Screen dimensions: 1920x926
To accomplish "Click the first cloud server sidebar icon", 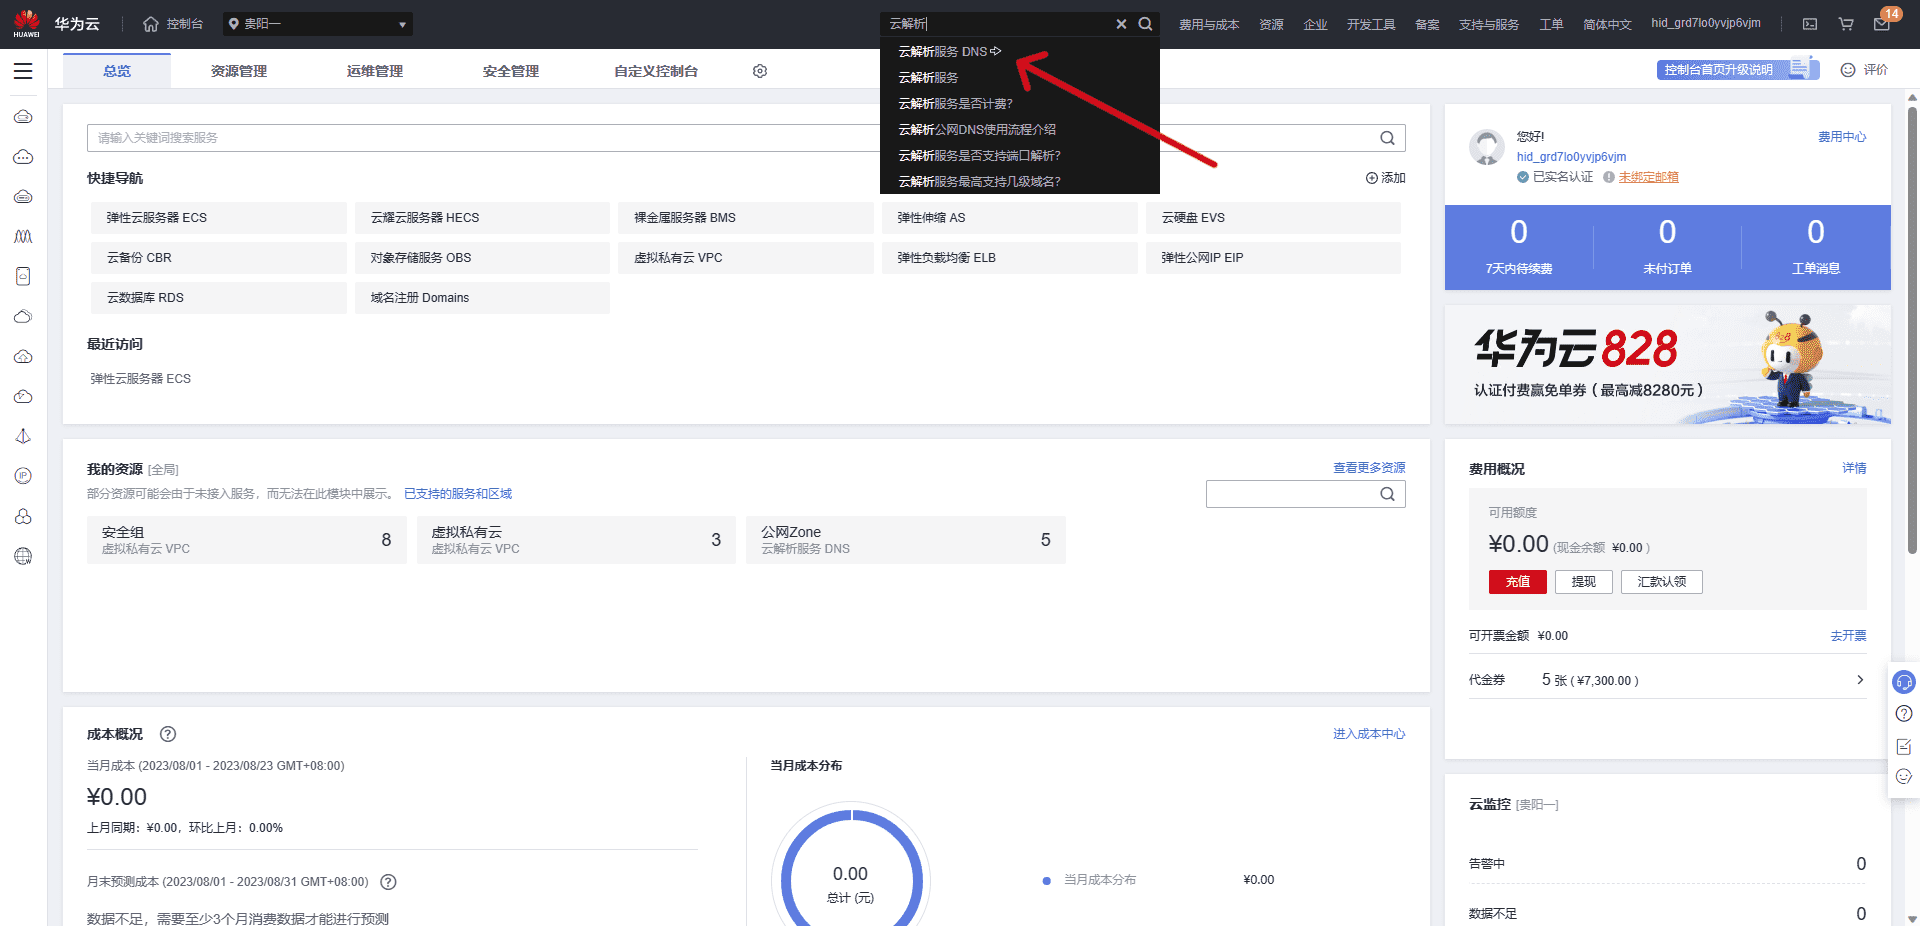I will (23, 116).
